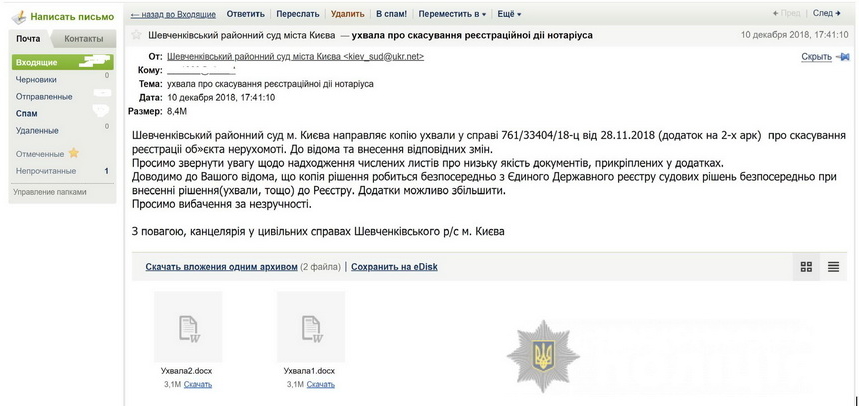Open the Ухвала2.docx file icon
859x406 pixels.
pos(188,327)
